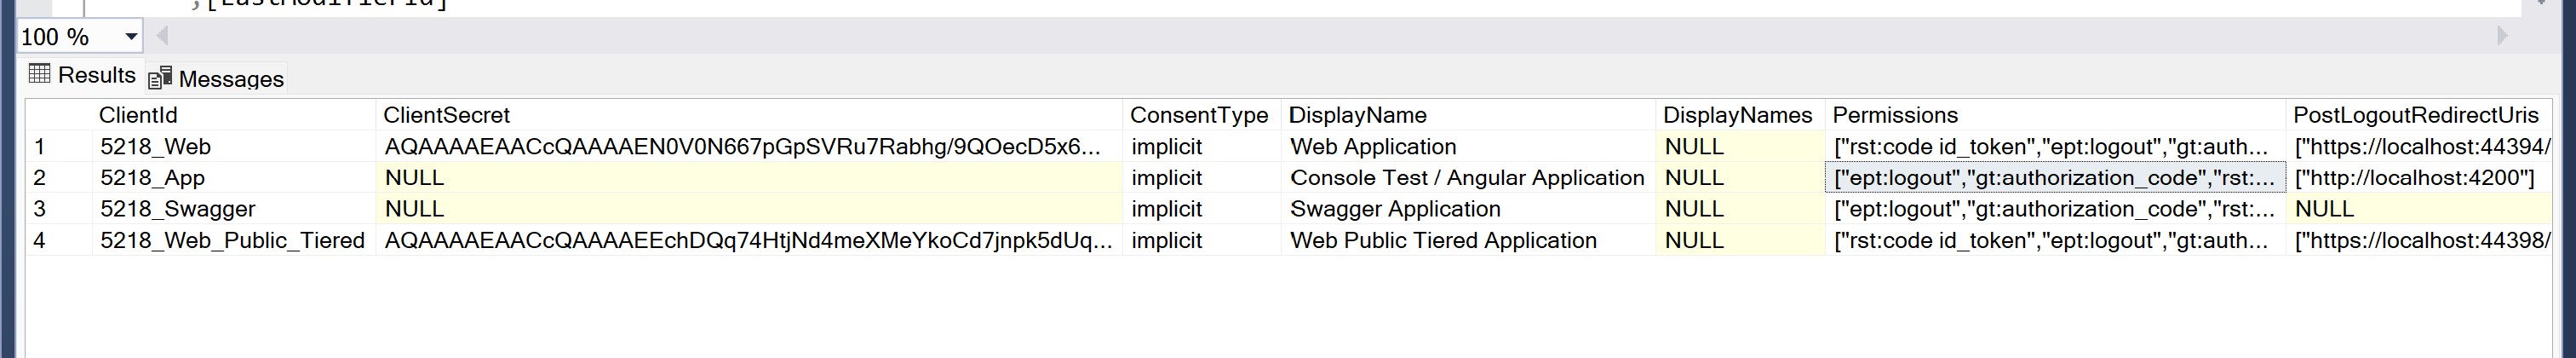Switch to the Messages tab
2576x358 pixels.
[217, 79]
